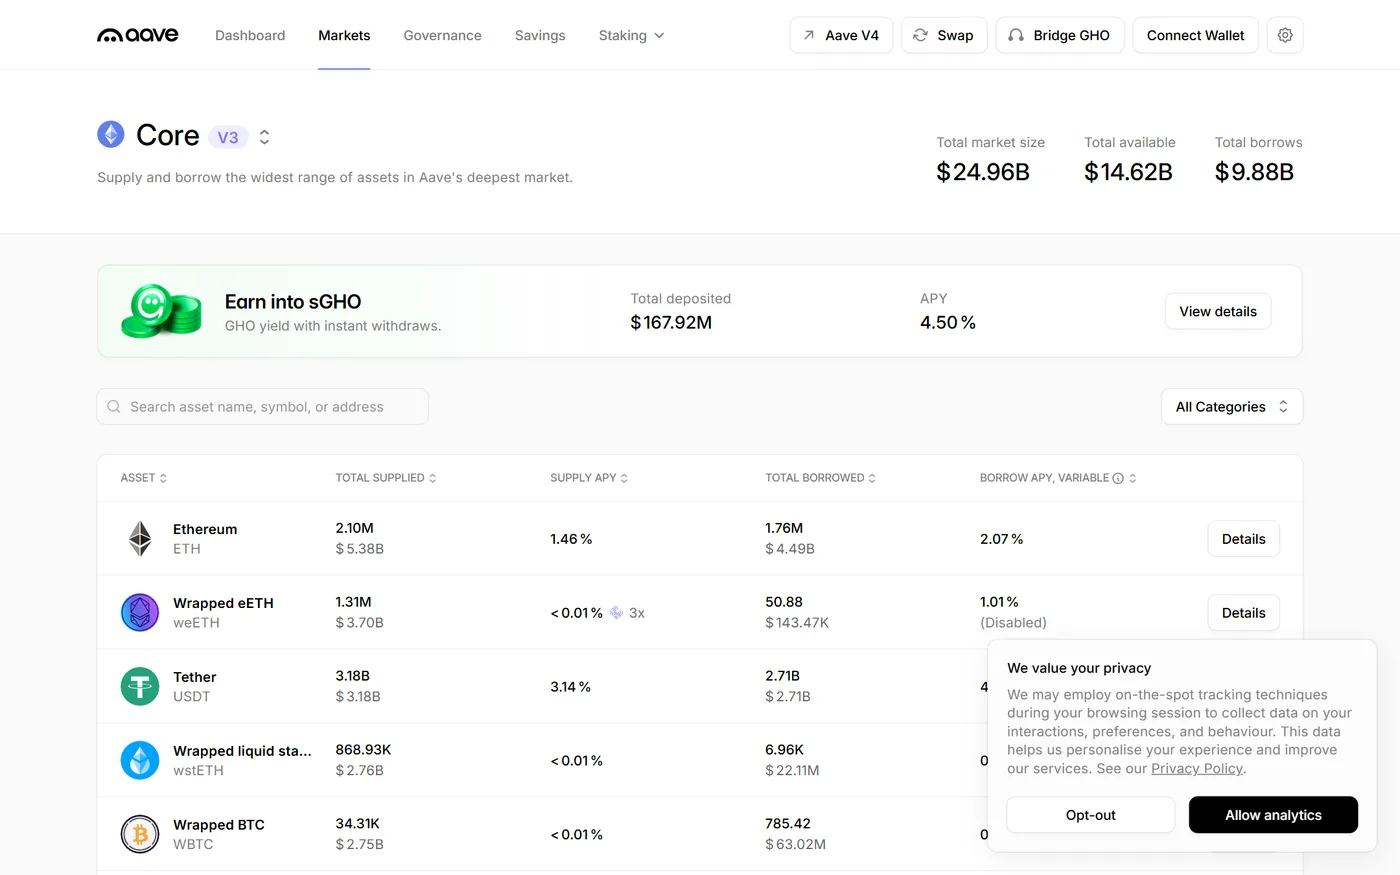Click the 3x multiplier label for weETH
Image resolution: width=1400 pixels, height=875 pixels.
point(637,613)
